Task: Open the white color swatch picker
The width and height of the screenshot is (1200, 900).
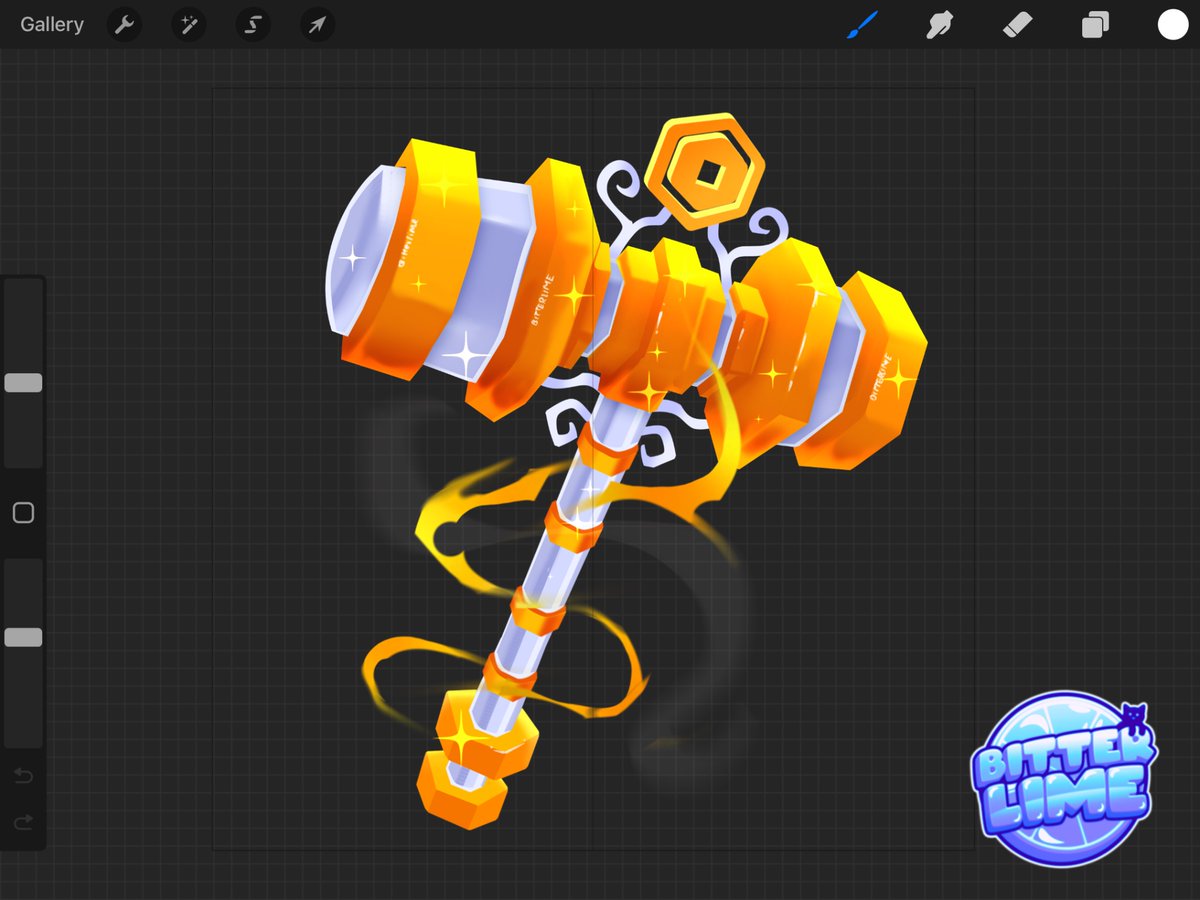Action: pos(1173,25)
